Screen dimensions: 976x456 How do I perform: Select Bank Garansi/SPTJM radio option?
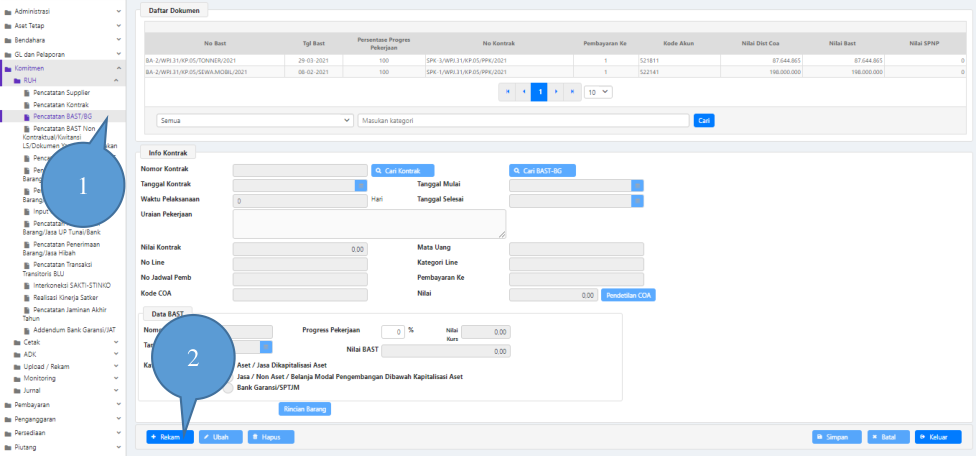229,387
